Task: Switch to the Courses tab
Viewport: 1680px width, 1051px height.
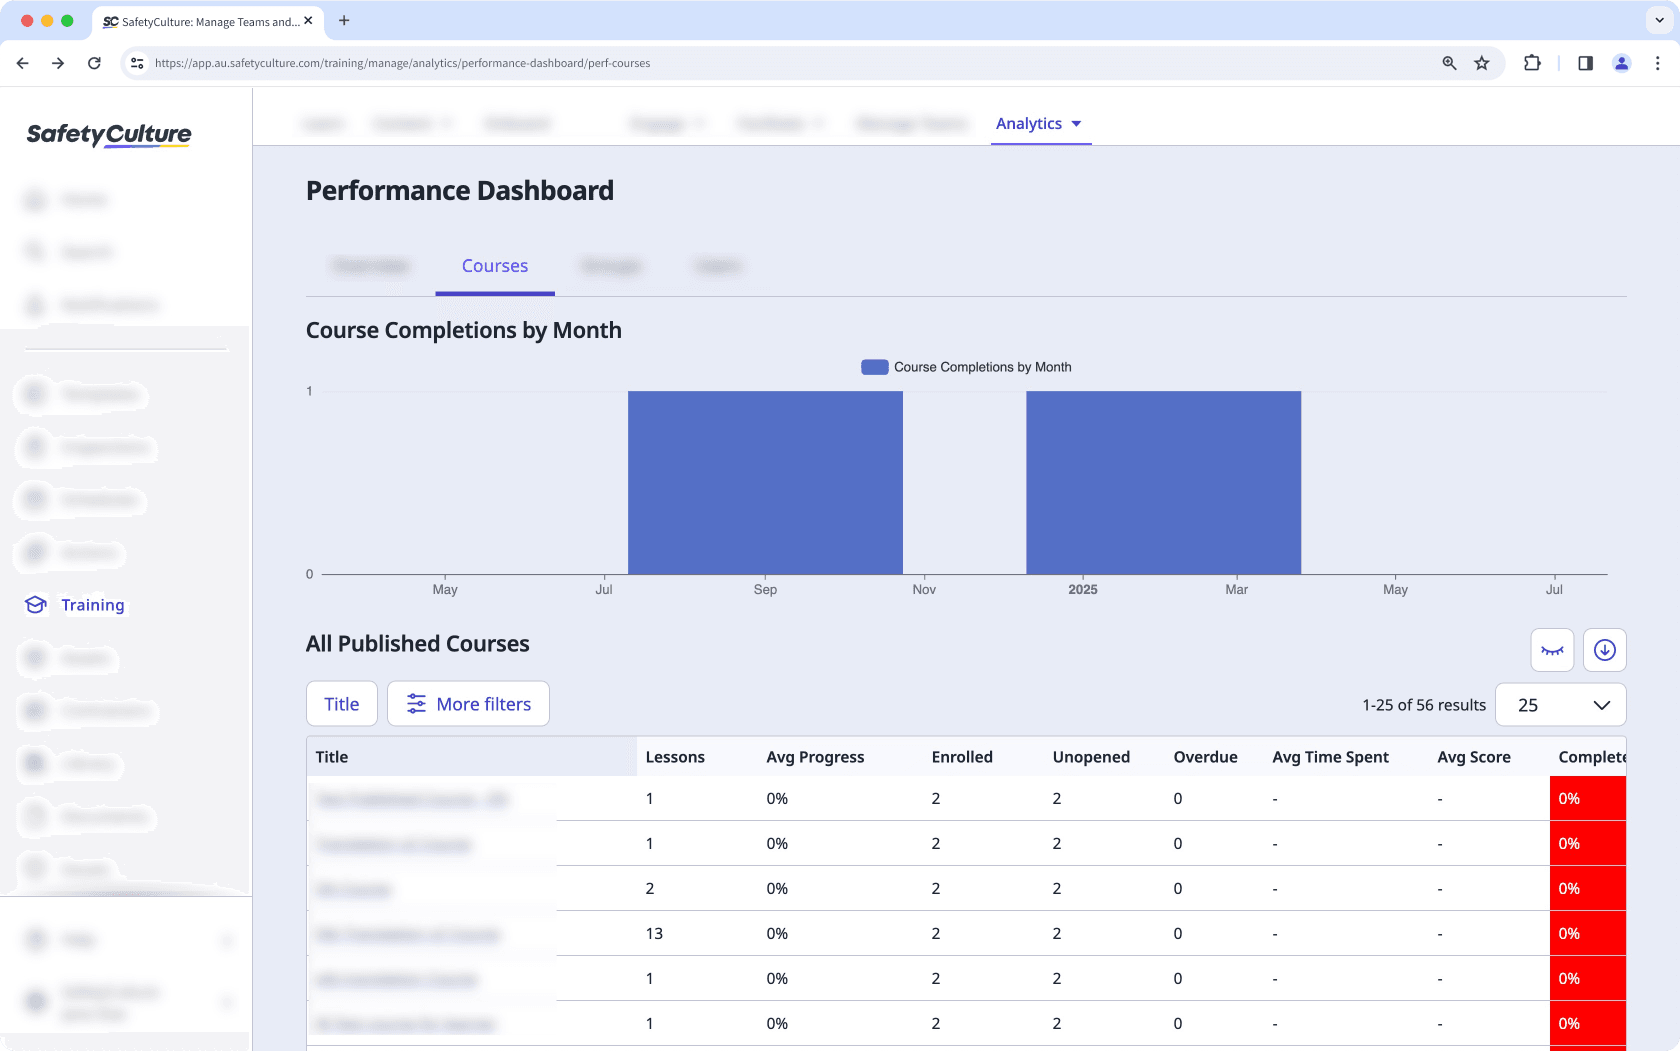Action: (x=494, y=266)
